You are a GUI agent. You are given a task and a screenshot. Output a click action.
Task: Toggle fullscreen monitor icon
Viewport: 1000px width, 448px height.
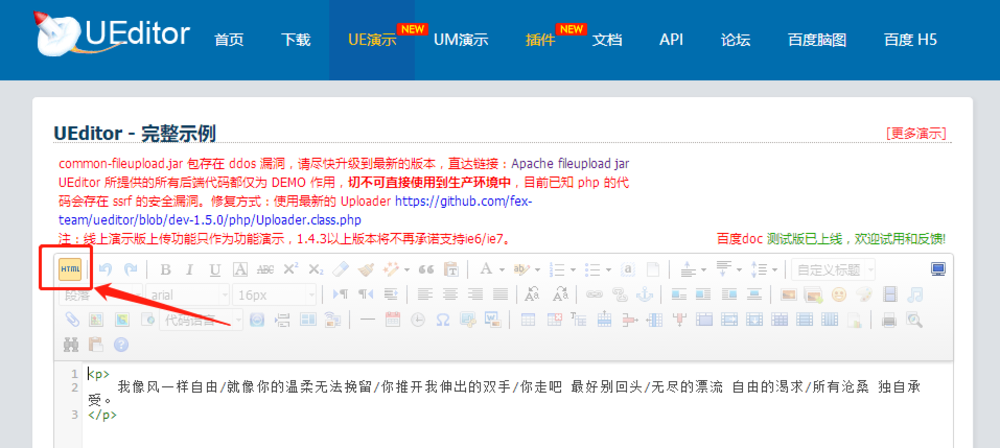point(938,269)
